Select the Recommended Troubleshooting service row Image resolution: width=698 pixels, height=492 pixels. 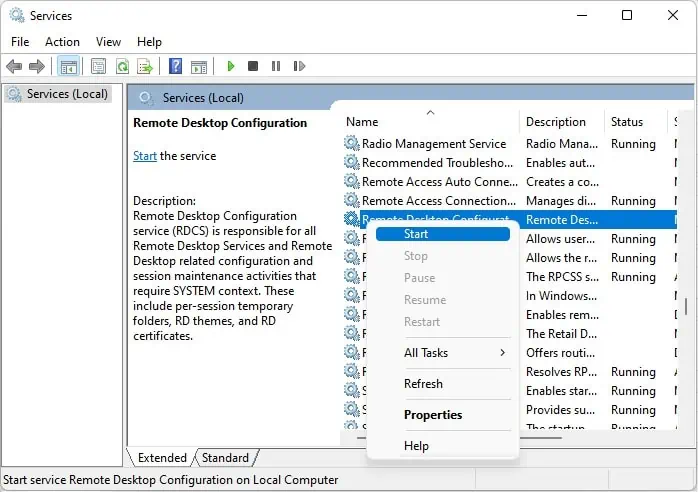click(x=510, y=163)
